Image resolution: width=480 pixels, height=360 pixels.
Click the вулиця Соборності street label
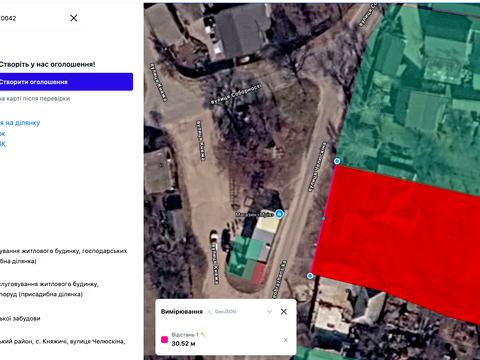[x=236, y=94]
